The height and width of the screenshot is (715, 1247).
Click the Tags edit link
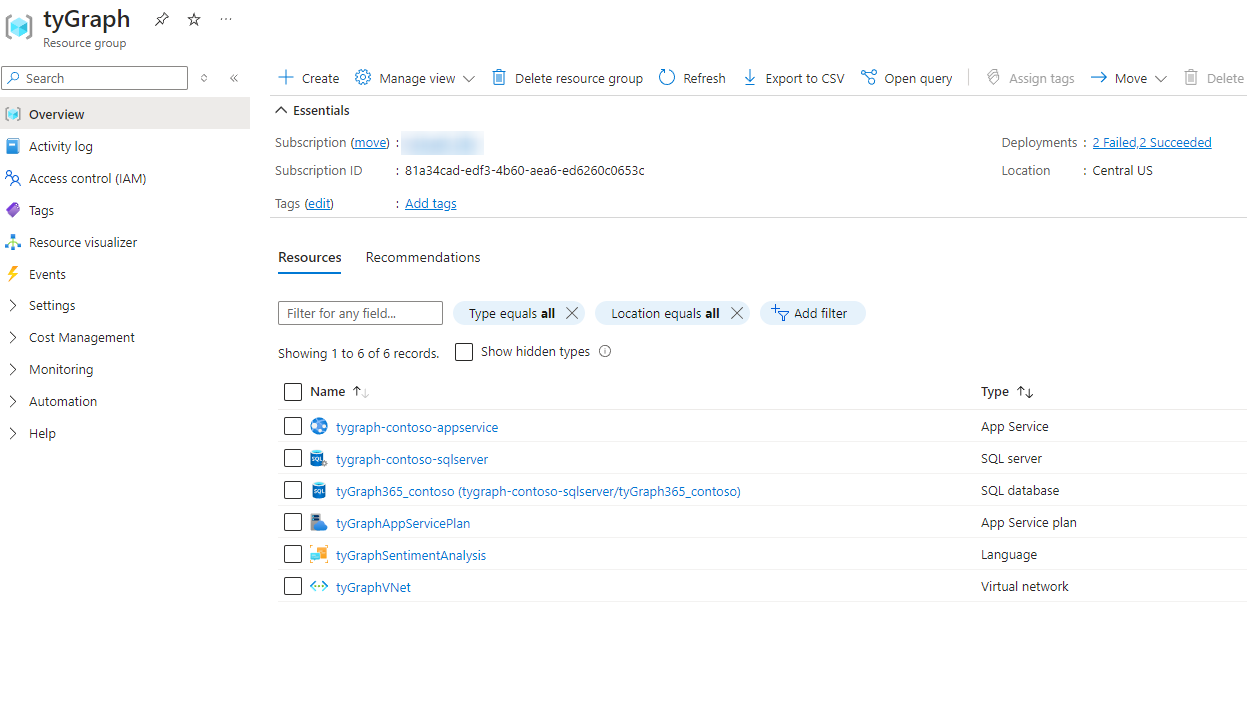319,203
